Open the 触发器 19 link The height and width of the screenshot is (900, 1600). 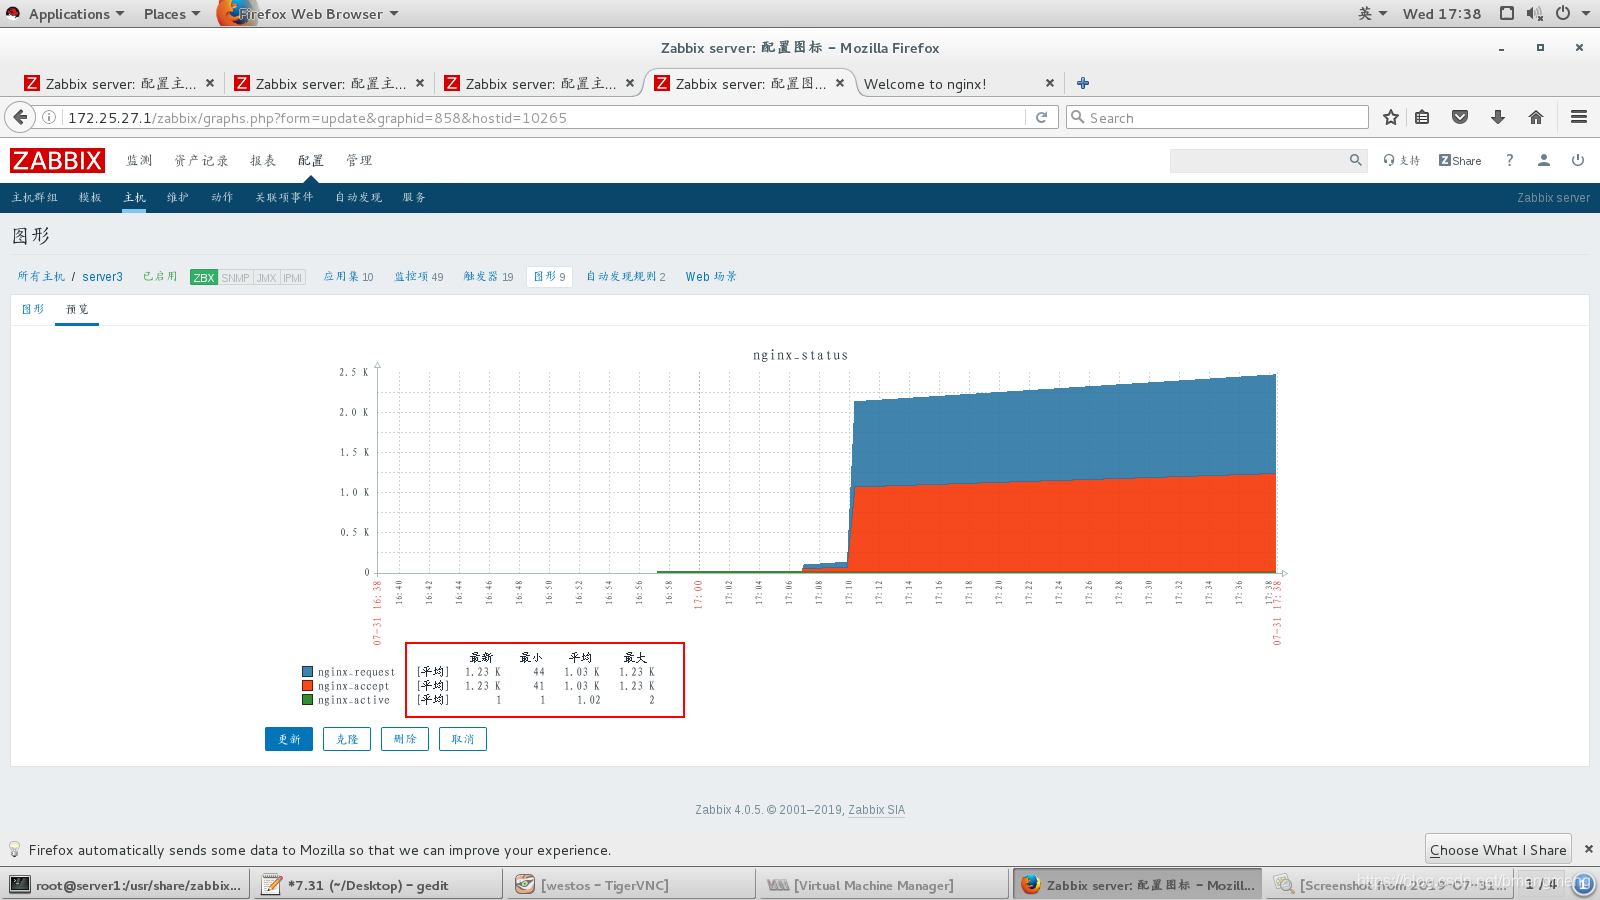[x=488, y=277]
